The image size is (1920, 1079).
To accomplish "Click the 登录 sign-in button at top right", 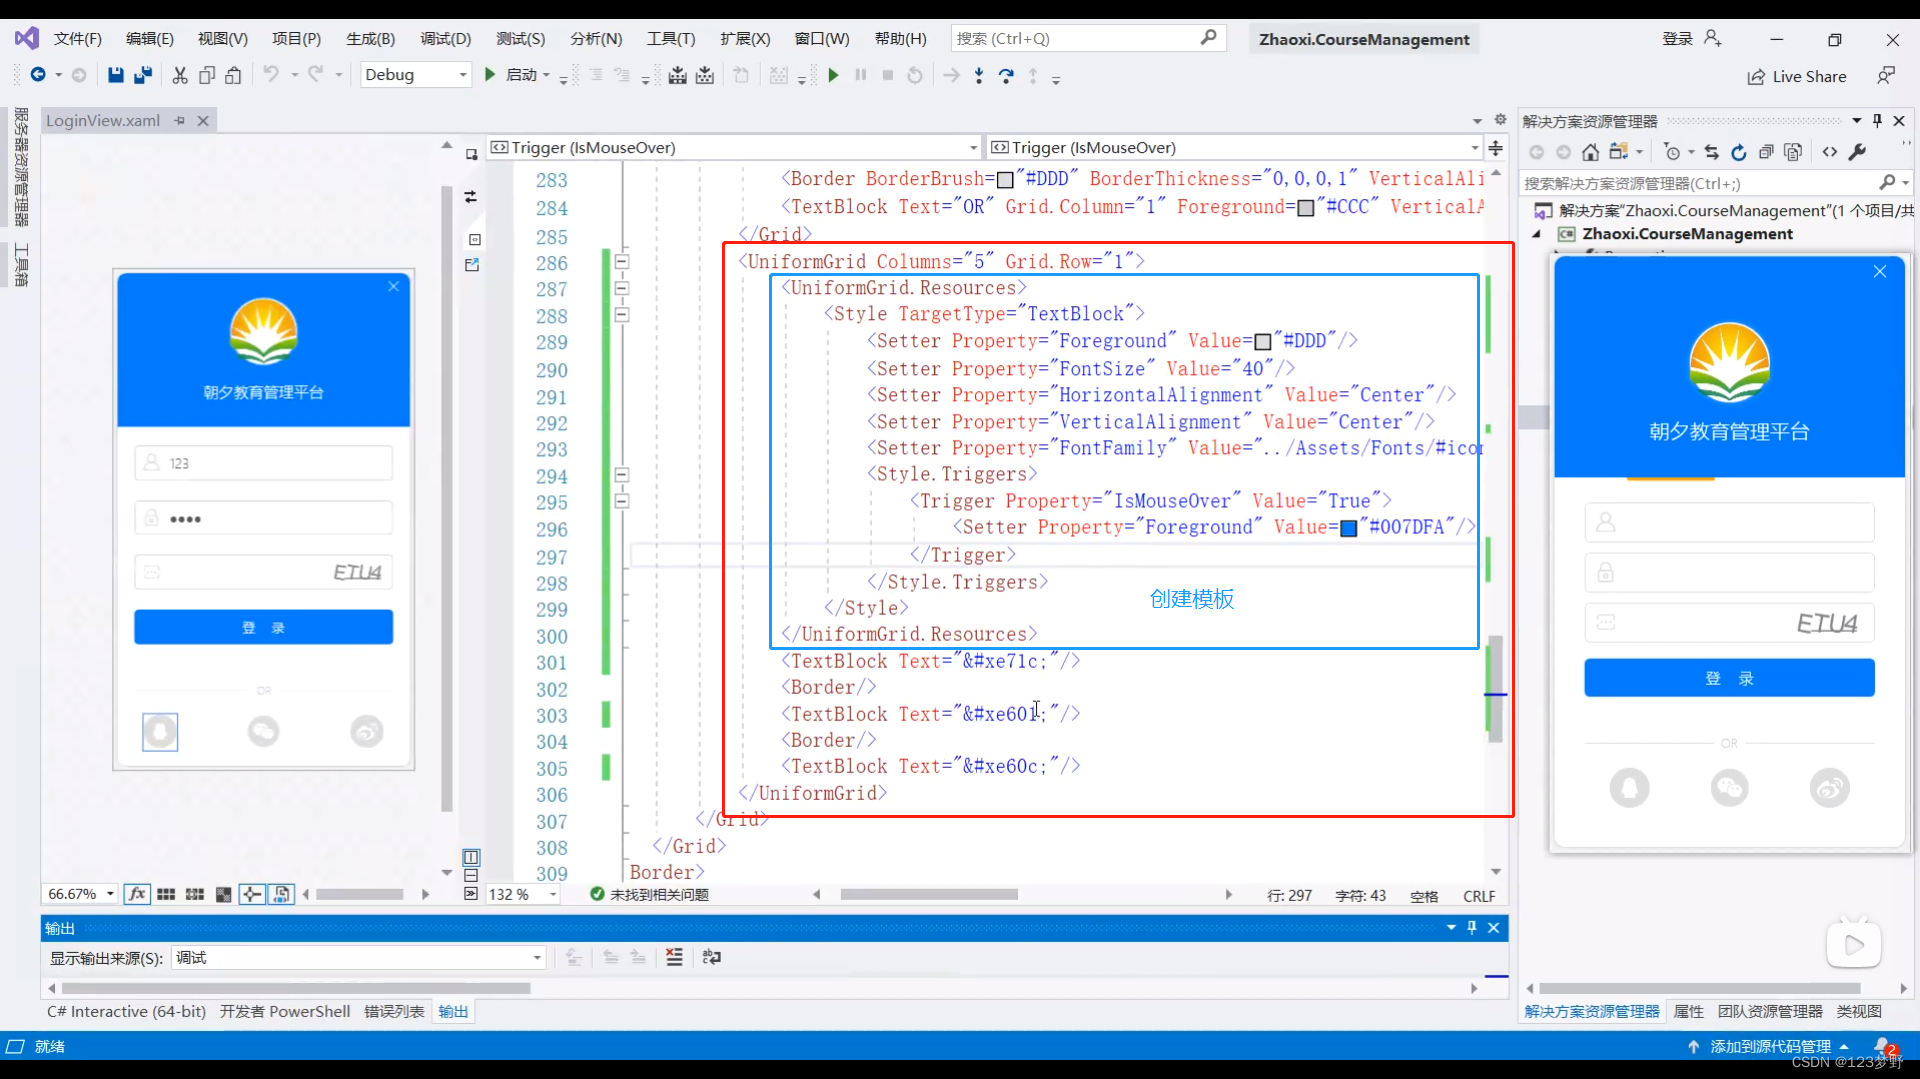I will pyautogui.click(x=1691, y=39).
